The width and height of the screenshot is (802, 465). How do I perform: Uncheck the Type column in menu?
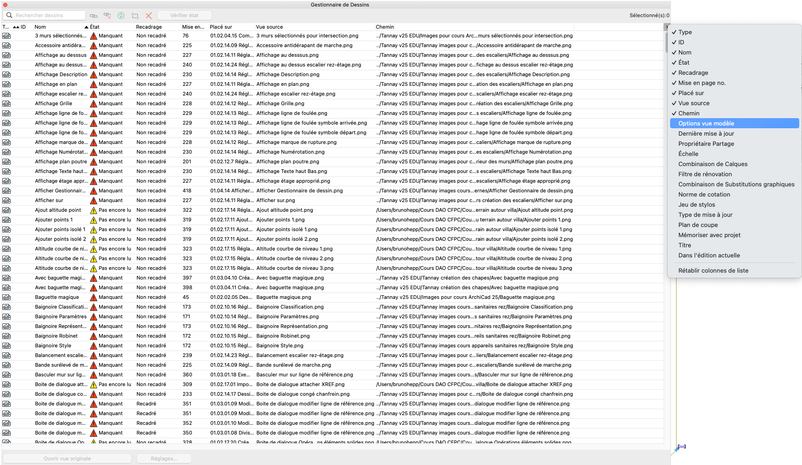click(734, 32)
